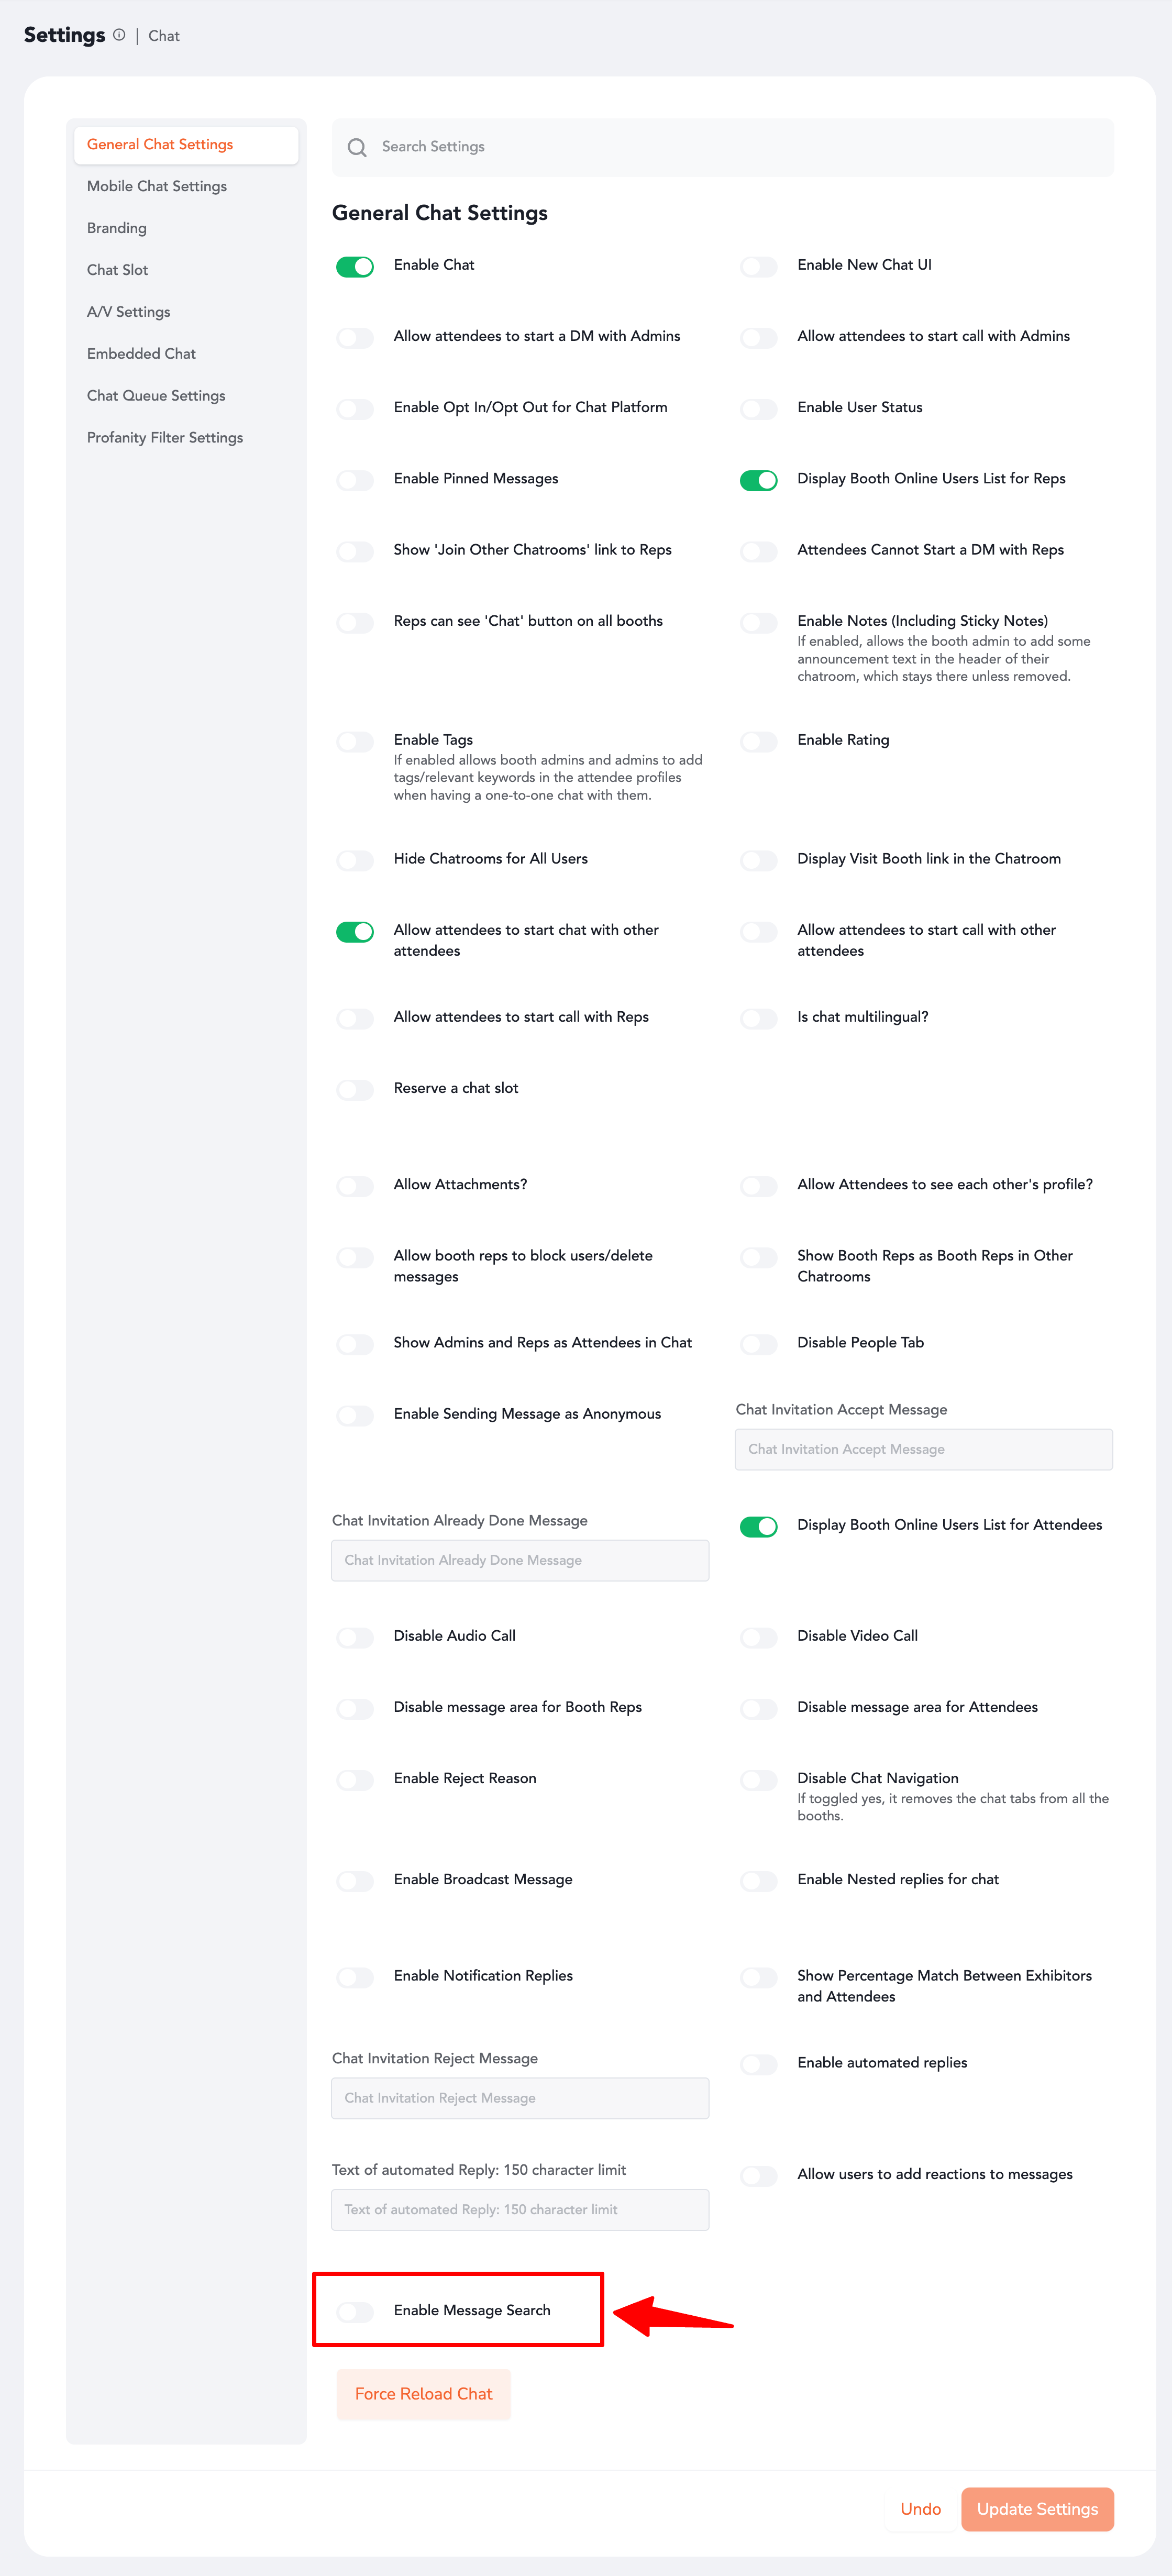Select the Branding sidebar item

117,228
